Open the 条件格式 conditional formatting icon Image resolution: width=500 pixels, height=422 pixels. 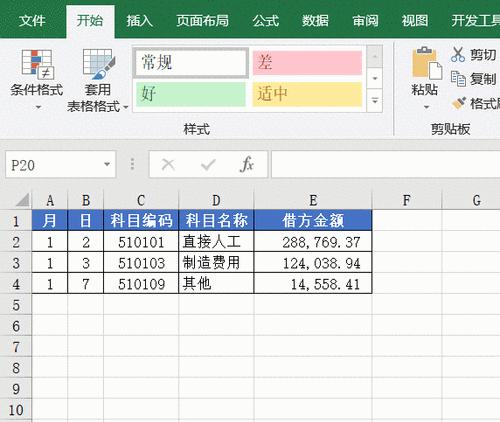[x=37, y=64]
